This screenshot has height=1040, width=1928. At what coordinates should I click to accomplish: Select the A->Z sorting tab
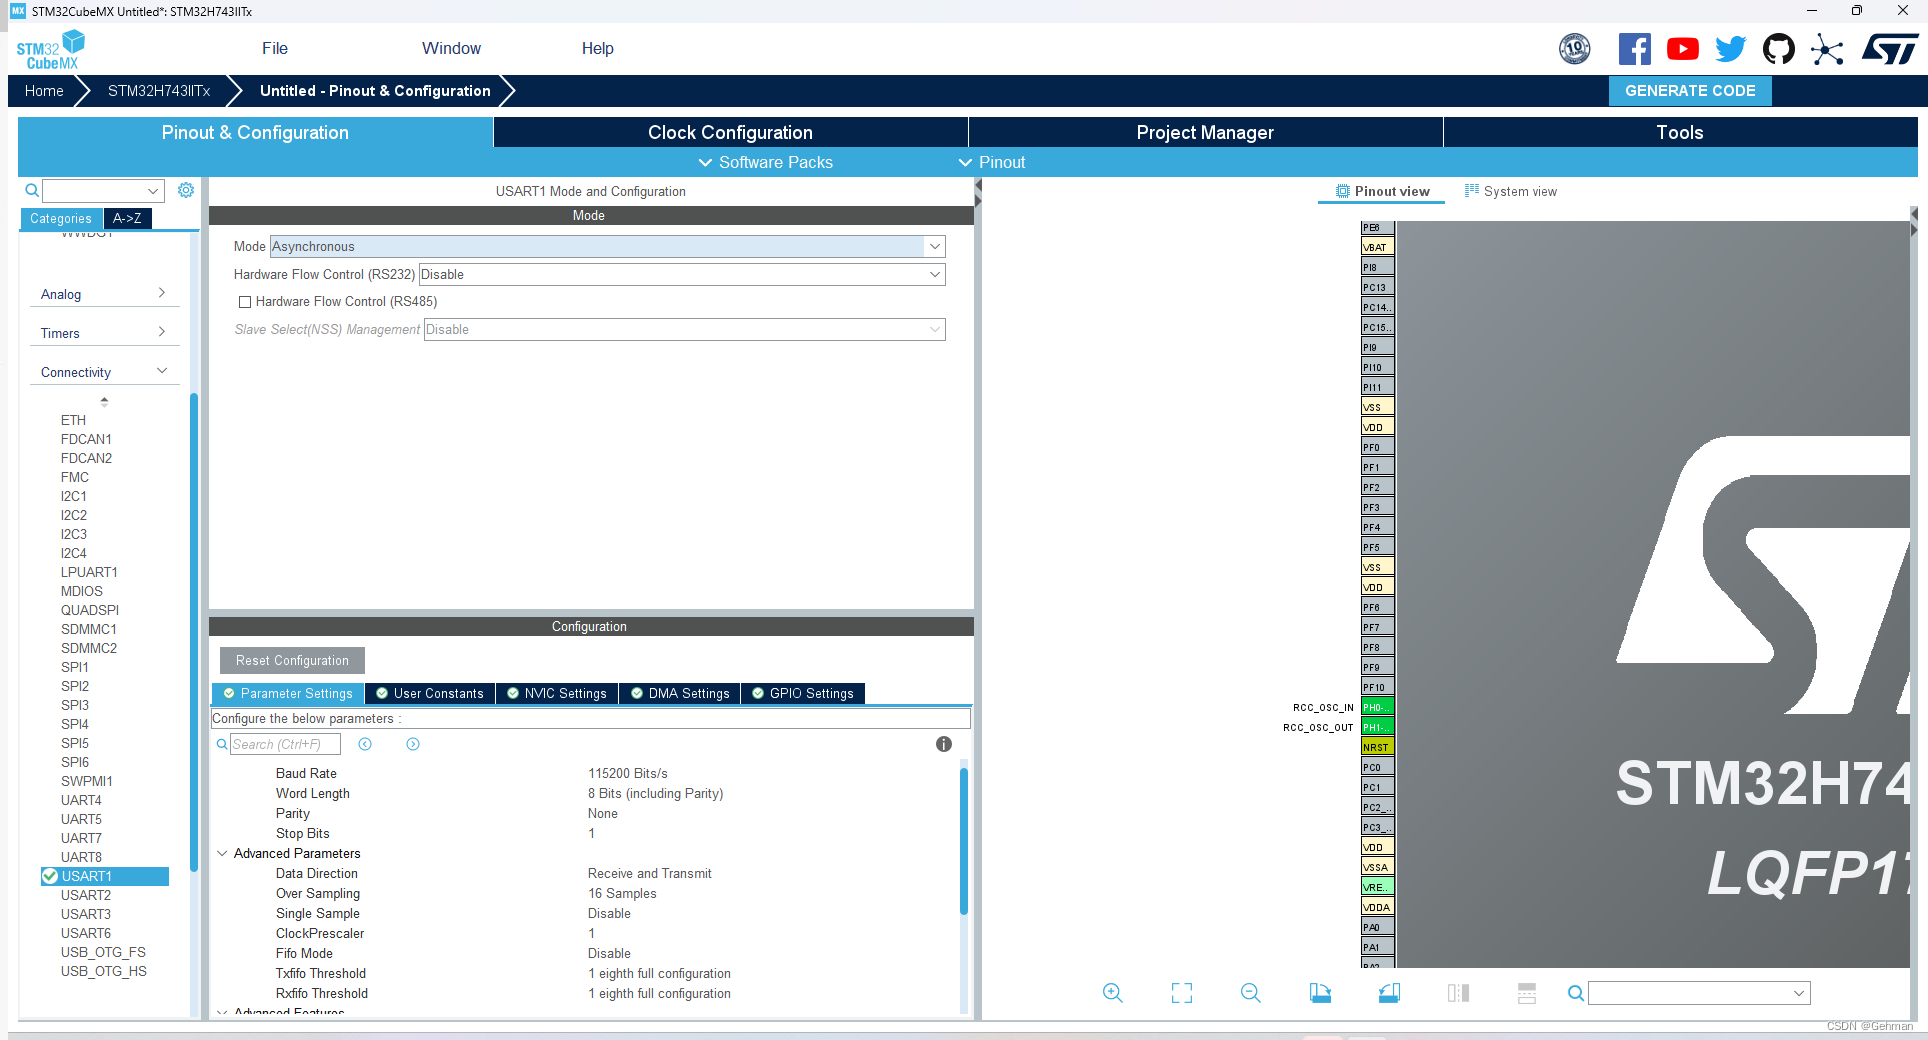pos(127,218)
